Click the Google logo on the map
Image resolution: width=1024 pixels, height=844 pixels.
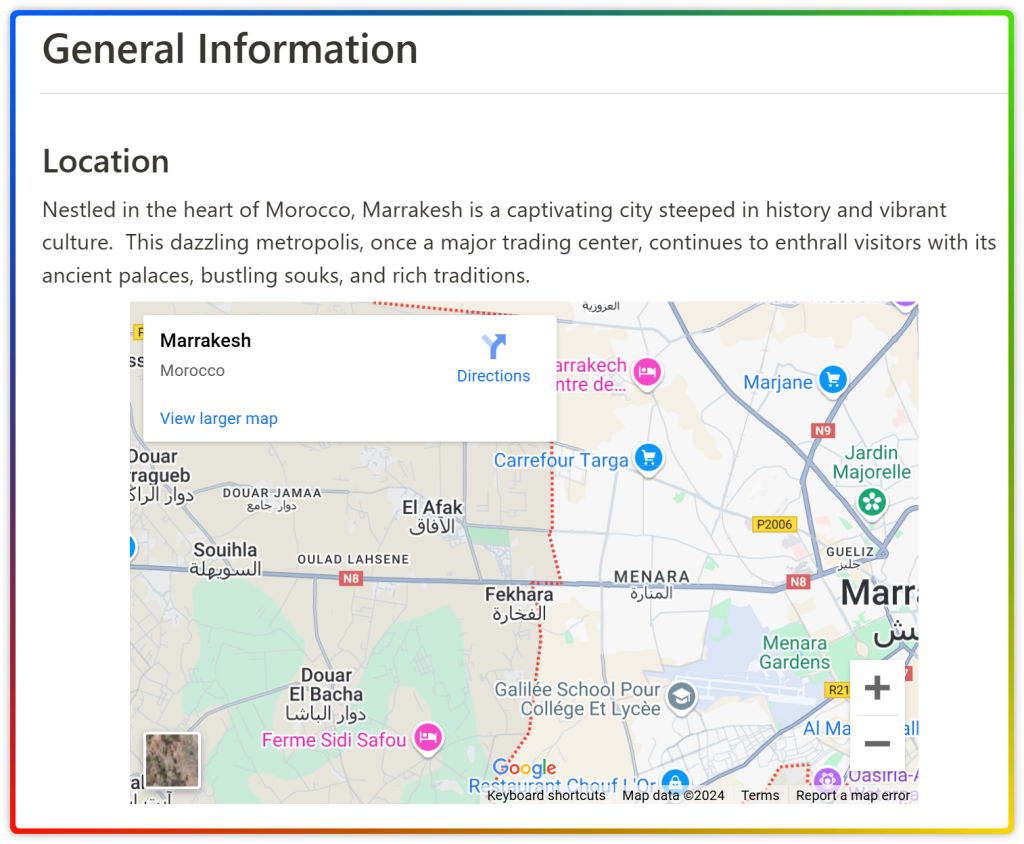[524, 768]
